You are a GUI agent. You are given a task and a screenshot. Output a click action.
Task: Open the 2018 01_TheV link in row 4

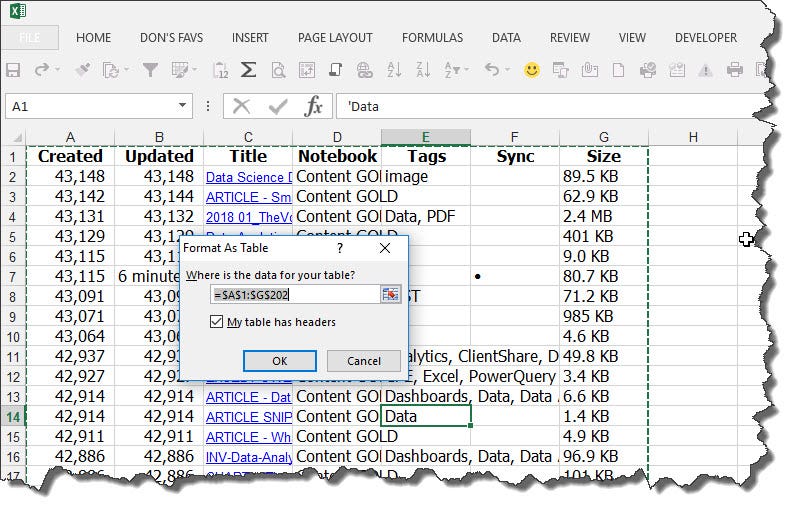point(249,217)
